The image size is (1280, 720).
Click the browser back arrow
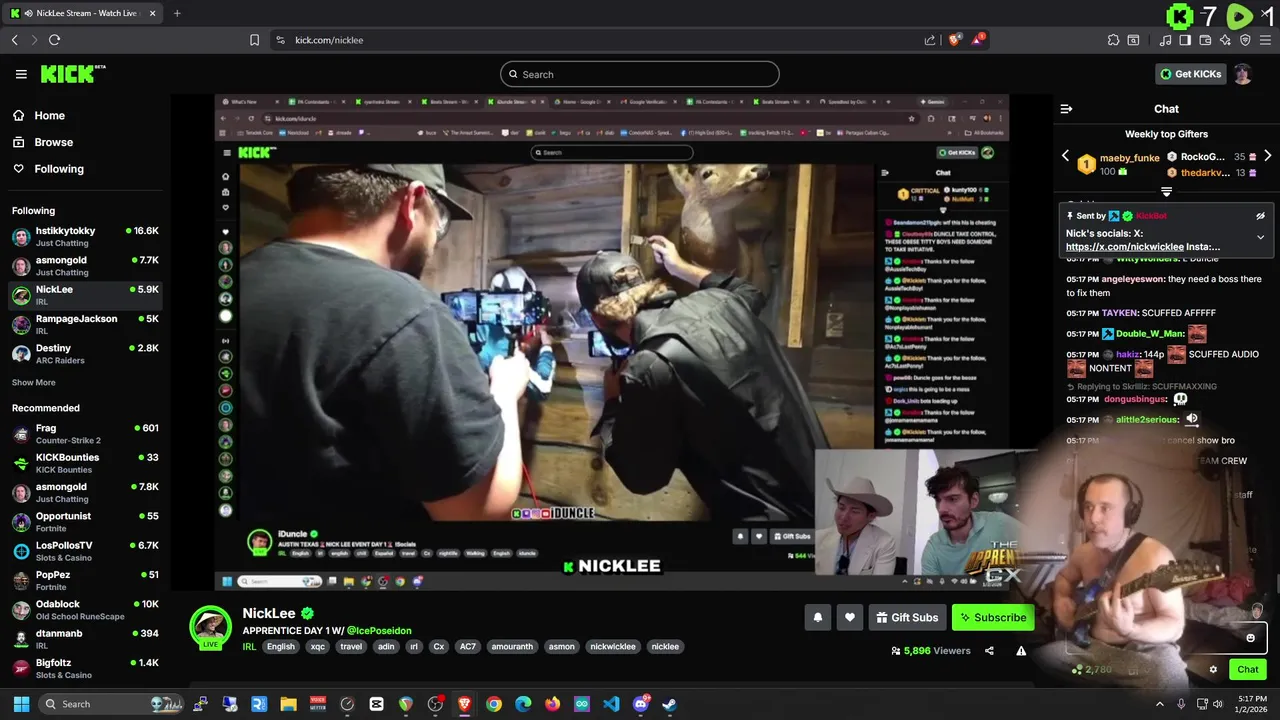click(x=14, y=40)
